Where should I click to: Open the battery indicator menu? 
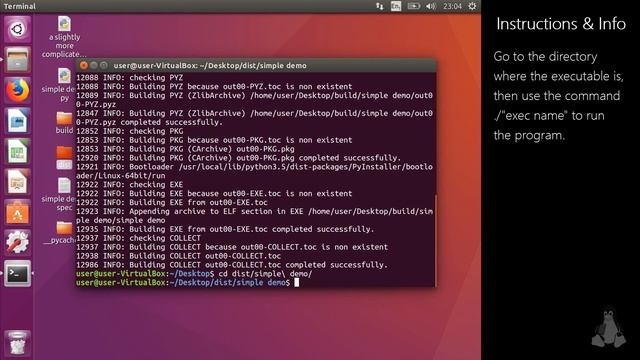coord(413,6)
